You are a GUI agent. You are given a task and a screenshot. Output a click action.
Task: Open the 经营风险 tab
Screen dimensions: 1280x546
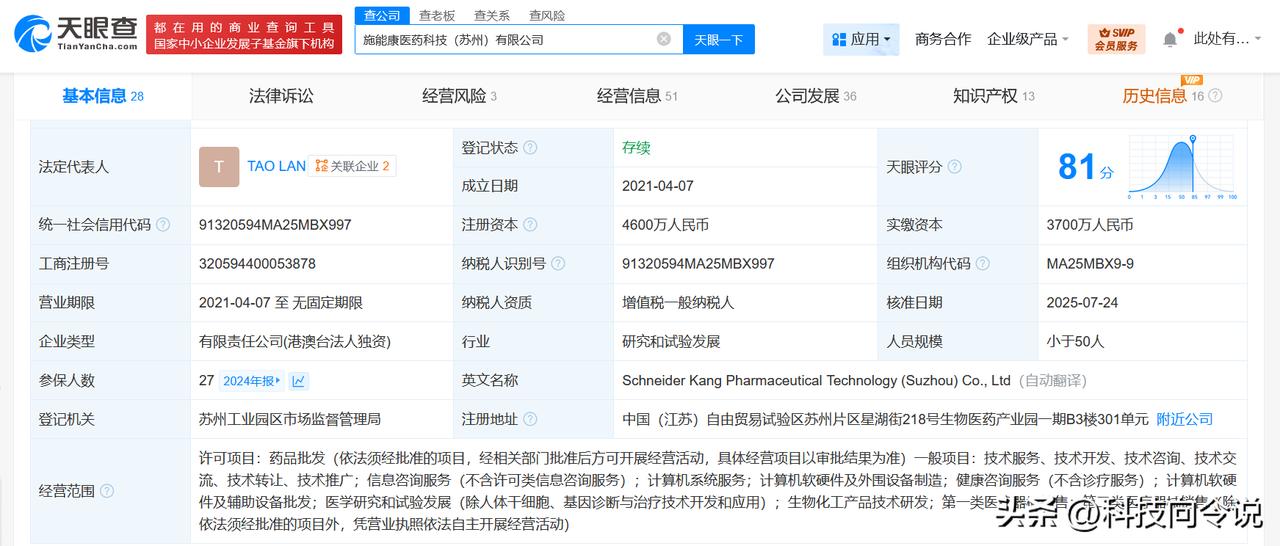(460, 96)
